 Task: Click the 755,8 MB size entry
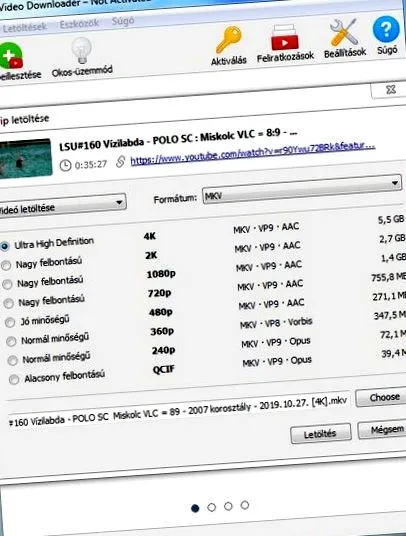389,277
